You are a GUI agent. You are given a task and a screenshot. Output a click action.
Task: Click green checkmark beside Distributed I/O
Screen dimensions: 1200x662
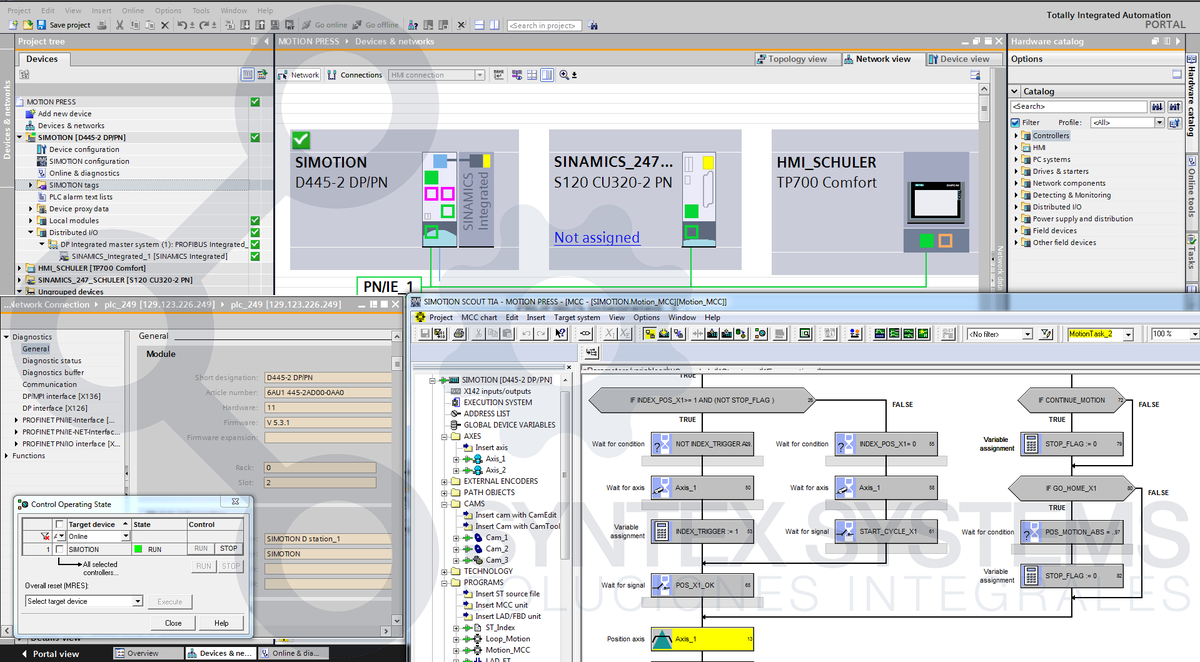[x=255, y=232]
